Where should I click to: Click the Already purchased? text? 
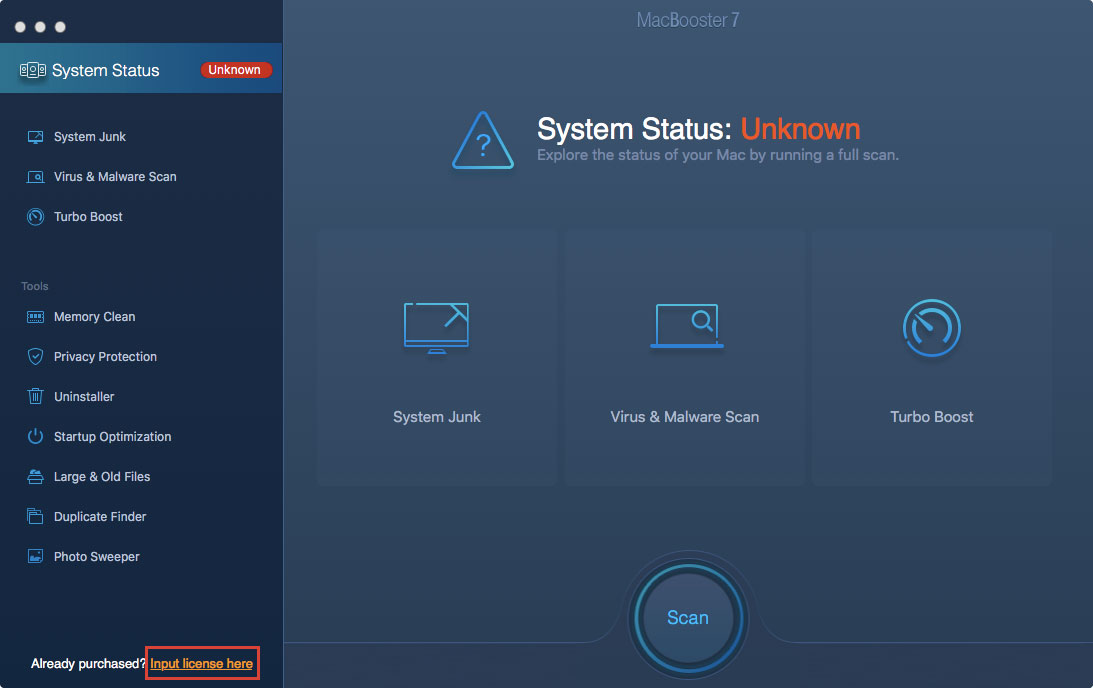(x=89, y=664)
